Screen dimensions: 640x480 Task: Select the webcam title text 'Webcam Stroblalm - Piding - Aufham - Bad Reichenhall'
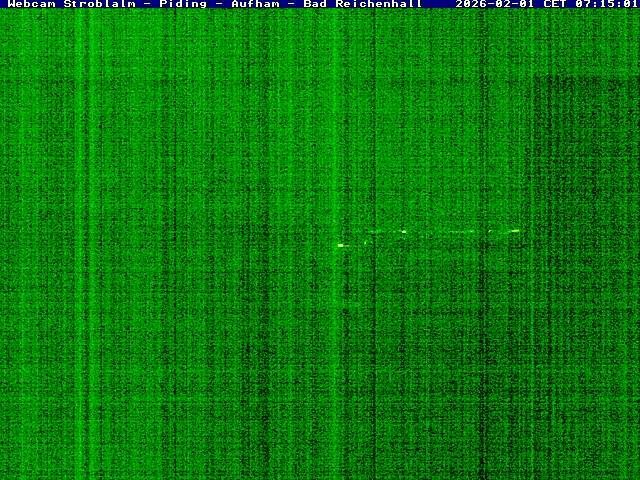pos(215,4)
